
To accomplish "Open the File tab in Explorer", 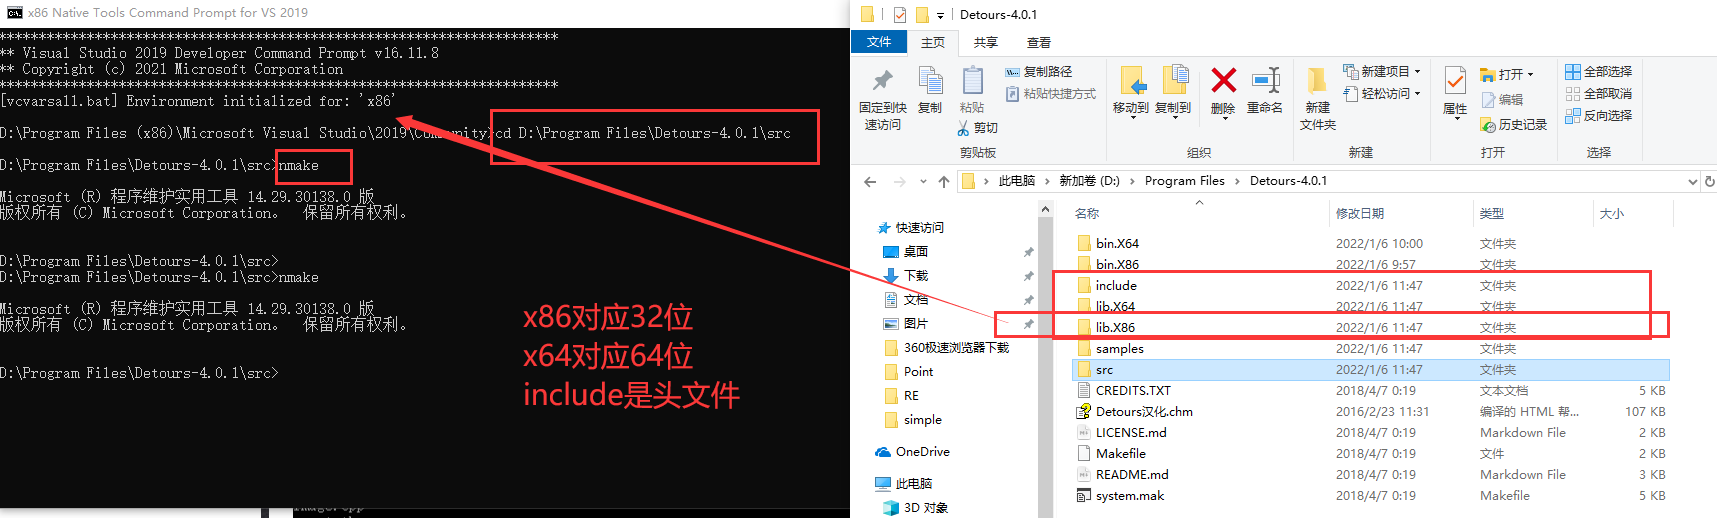I will pyautogui.click(x=879, y=42).
